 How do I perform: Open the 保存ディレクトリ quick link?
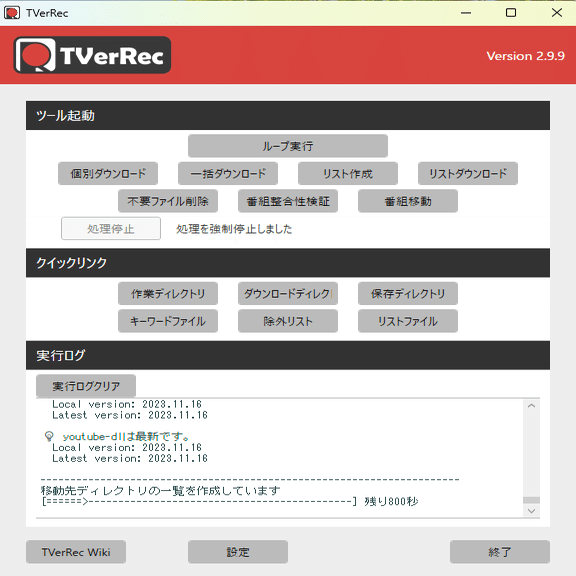pos(408,294)
